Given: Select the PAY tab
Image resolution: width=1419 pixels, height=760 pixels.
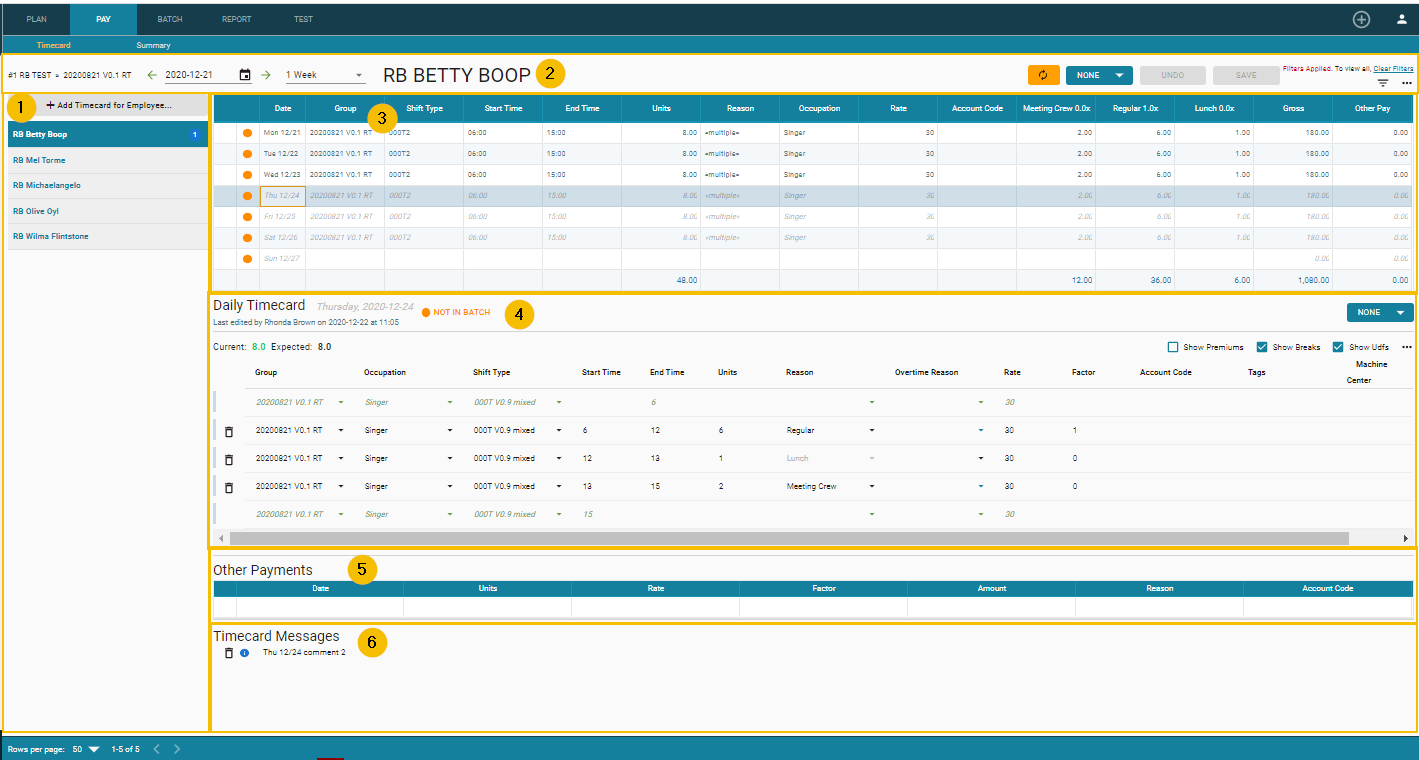Looking at the screenshot, I should pyautogui.click(x=103, y=19).
